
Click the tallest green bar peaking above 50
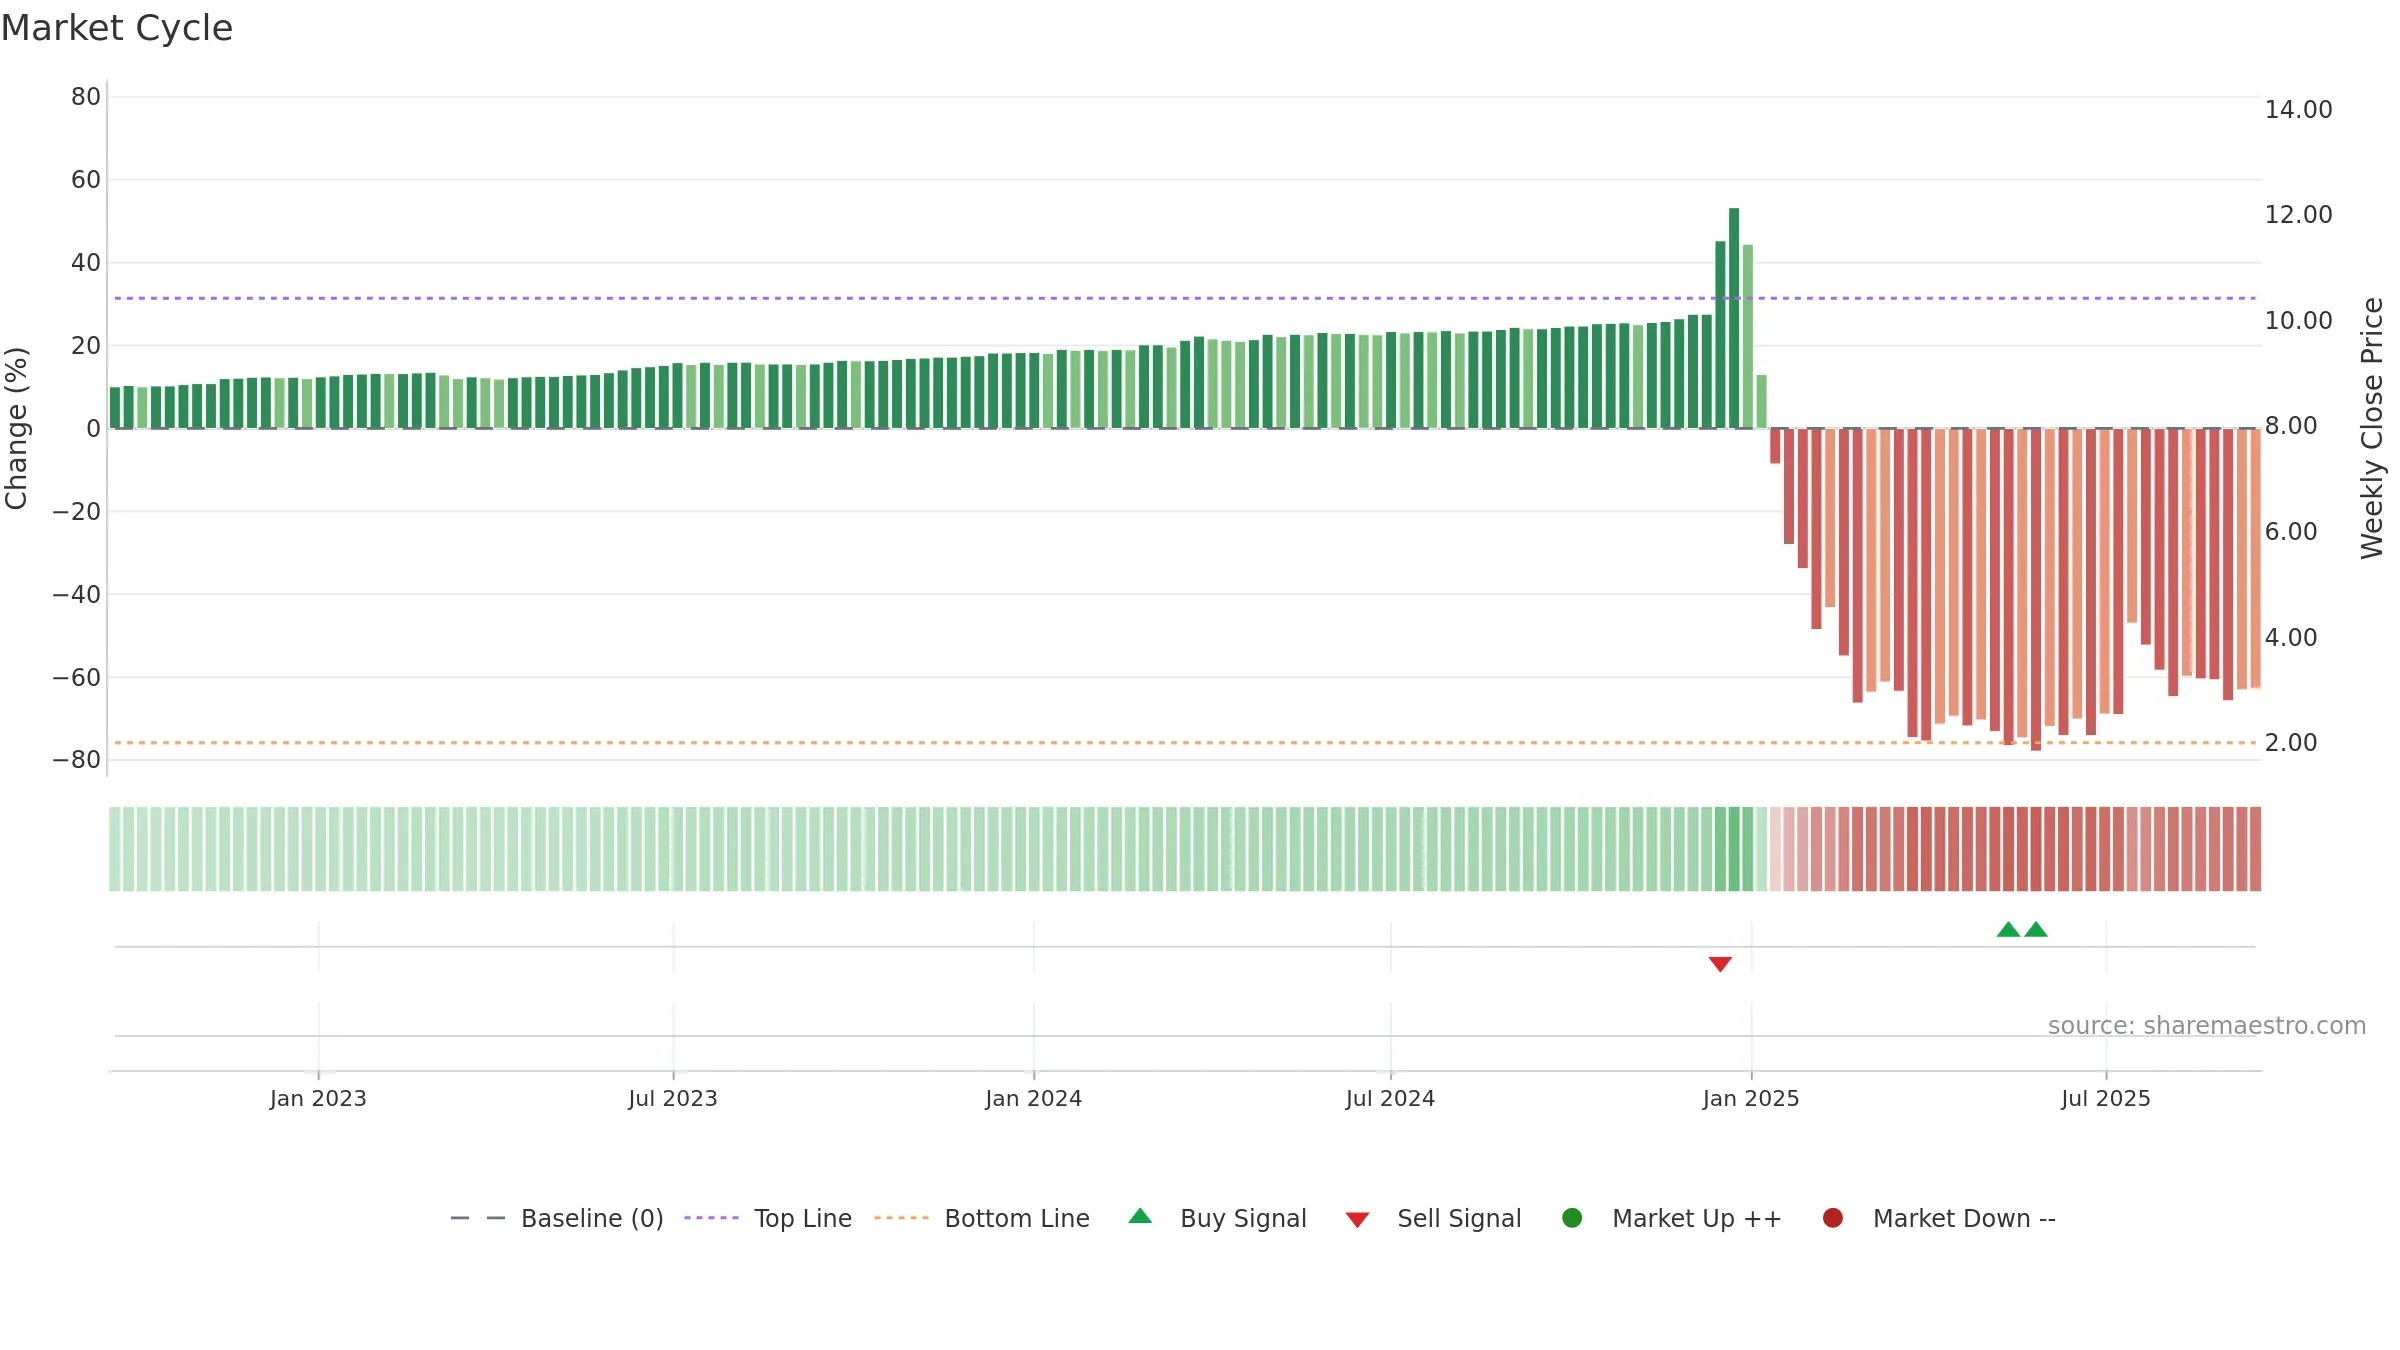pyautogui.click(x=1734, y=318)
